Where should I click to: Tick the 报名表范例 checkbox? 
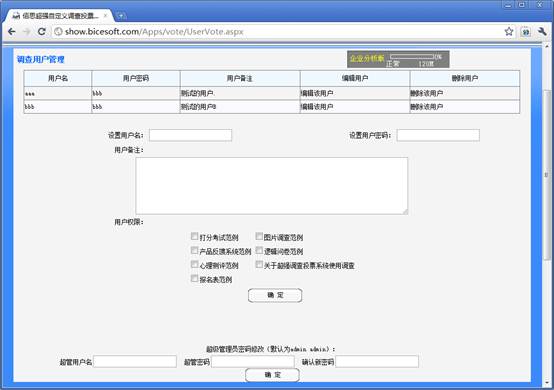click(194, 279)
